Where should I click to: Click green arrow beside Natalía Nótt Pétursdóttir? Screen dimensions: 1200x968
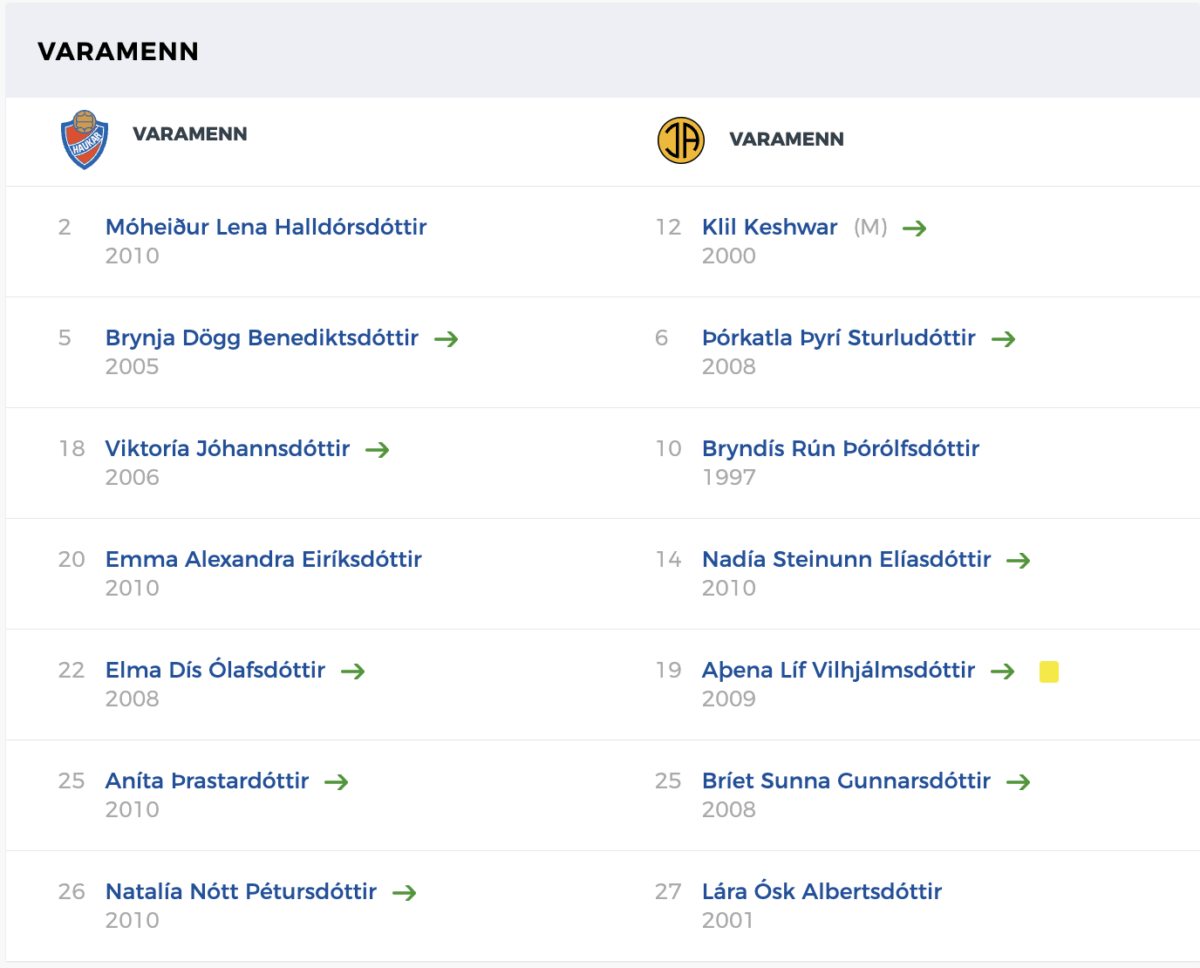[x=404, y=892]
